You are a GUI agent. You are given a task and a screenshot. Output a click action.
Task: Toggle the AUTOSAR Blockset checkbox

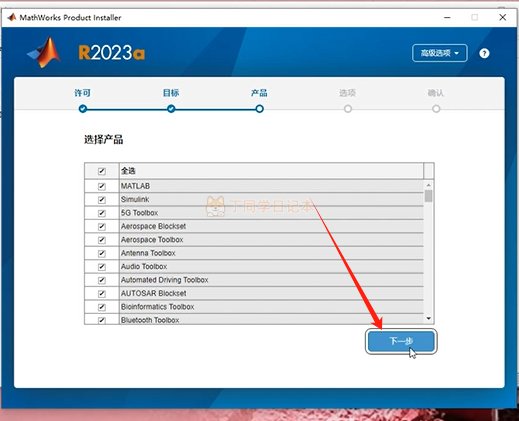pos(102,294)
